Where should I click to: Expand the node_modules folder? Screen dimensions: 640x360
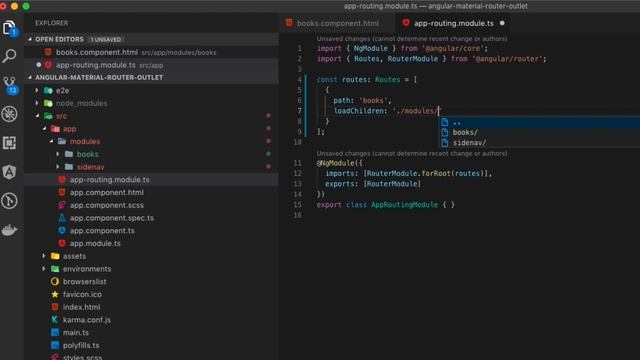pyautogui.click(x=37, y=103)
